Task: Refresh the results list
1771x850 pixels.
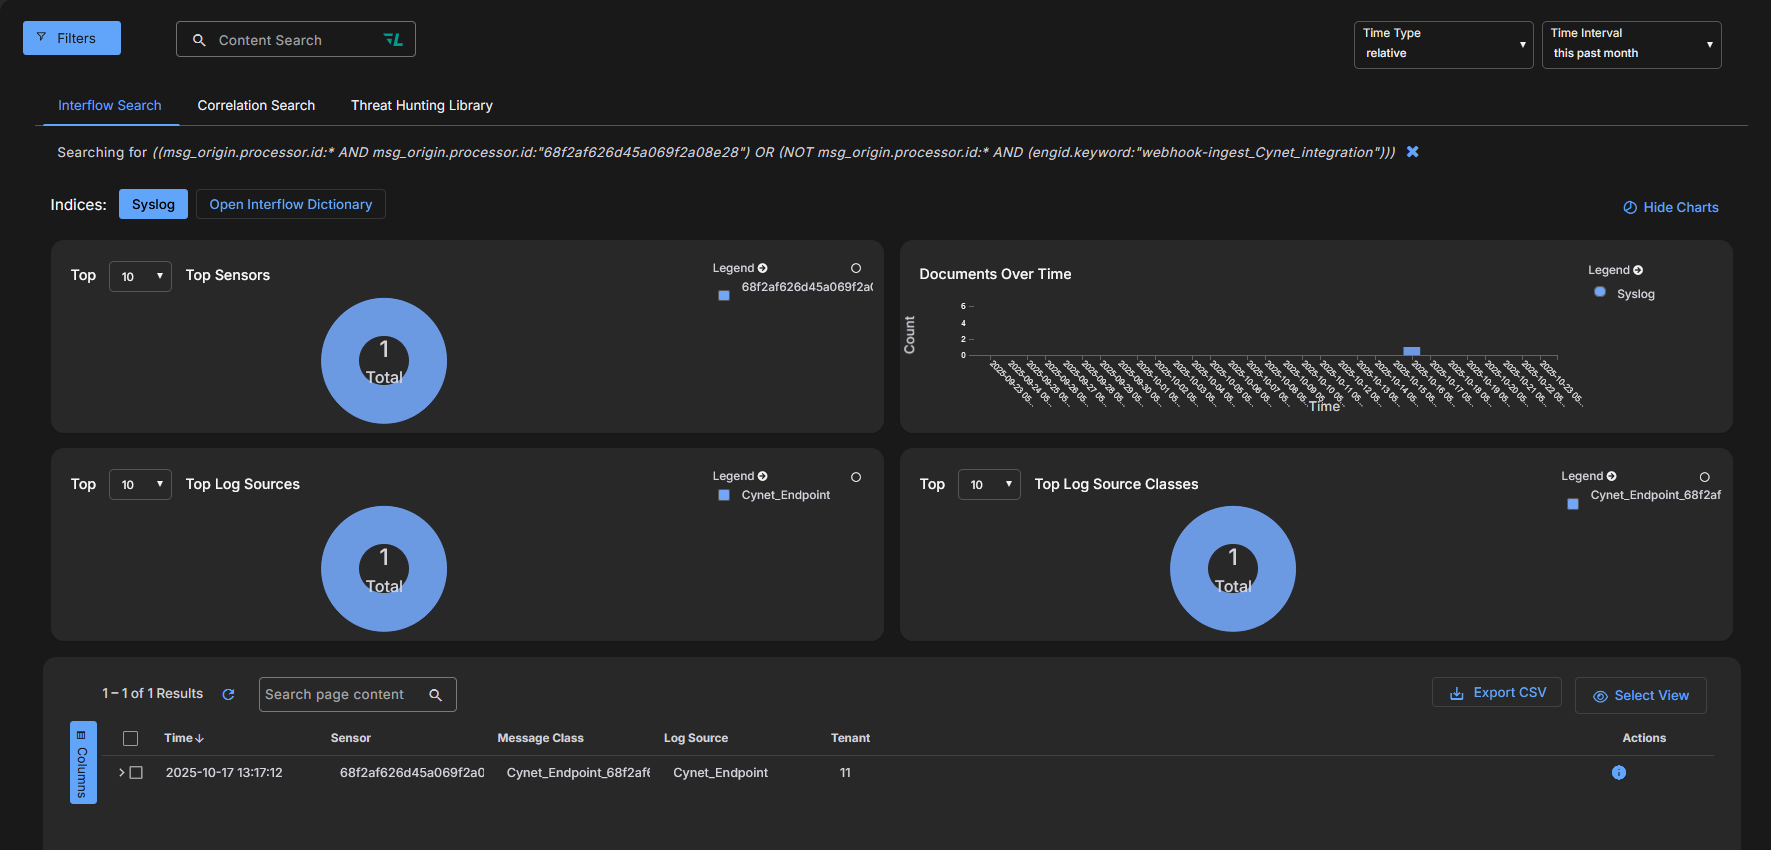Action: click(x=228, y=694)
